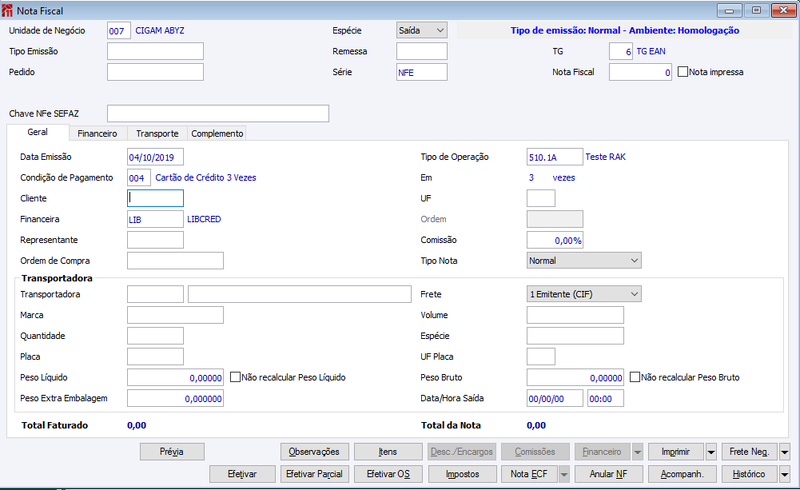Open the Impostos button

462,474
